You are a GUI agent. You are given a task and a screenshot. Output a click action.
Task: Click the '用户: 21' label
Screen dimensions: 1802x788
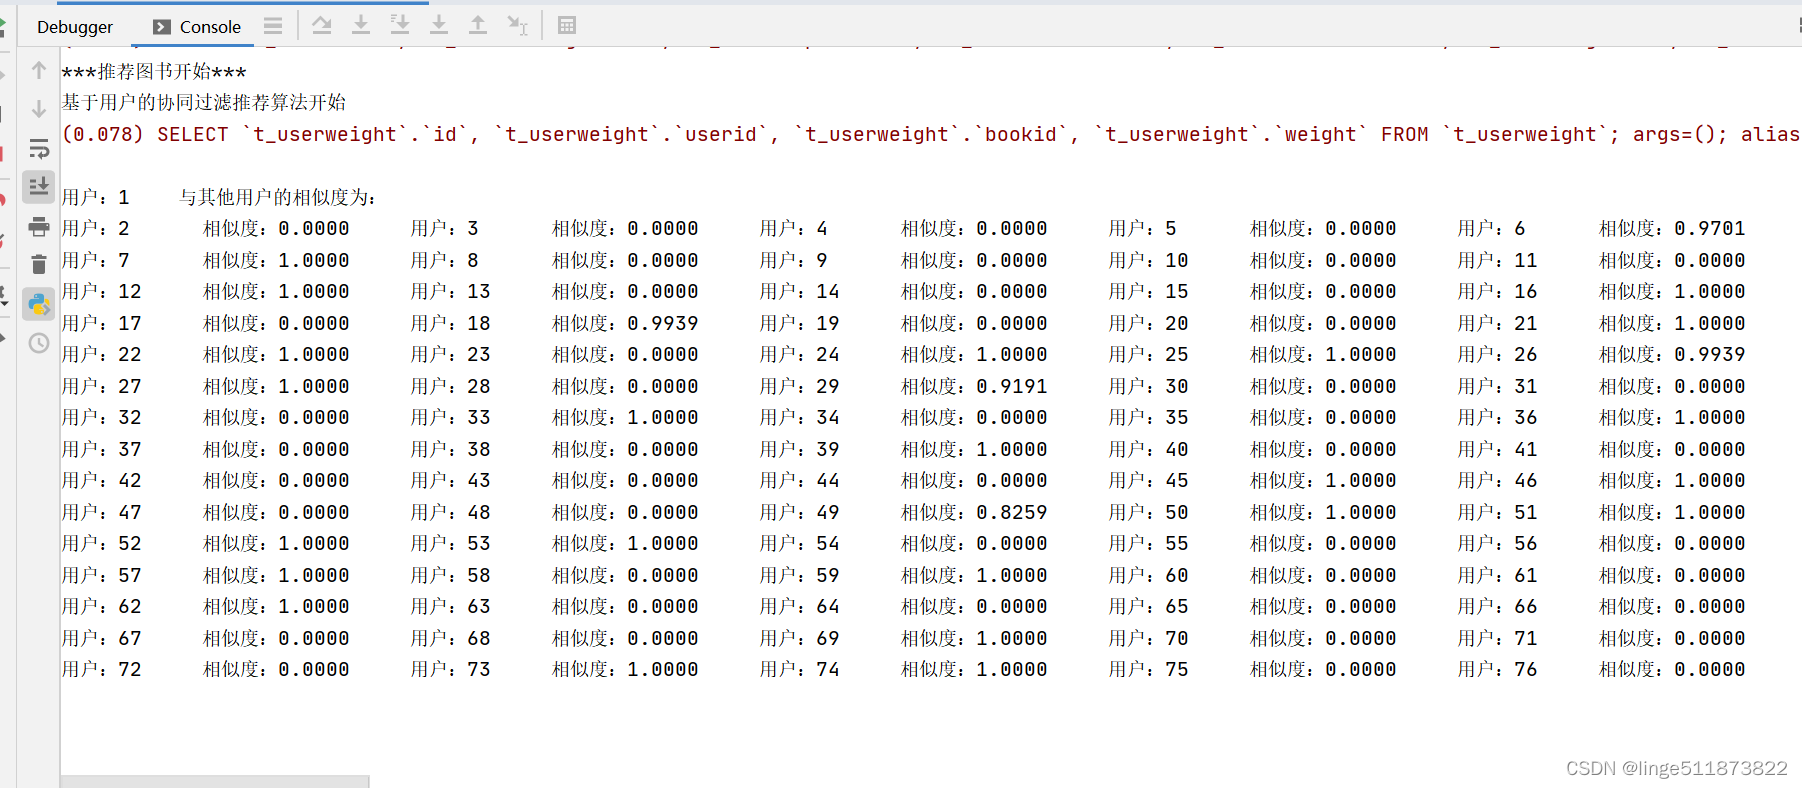tap(1498, 323)
